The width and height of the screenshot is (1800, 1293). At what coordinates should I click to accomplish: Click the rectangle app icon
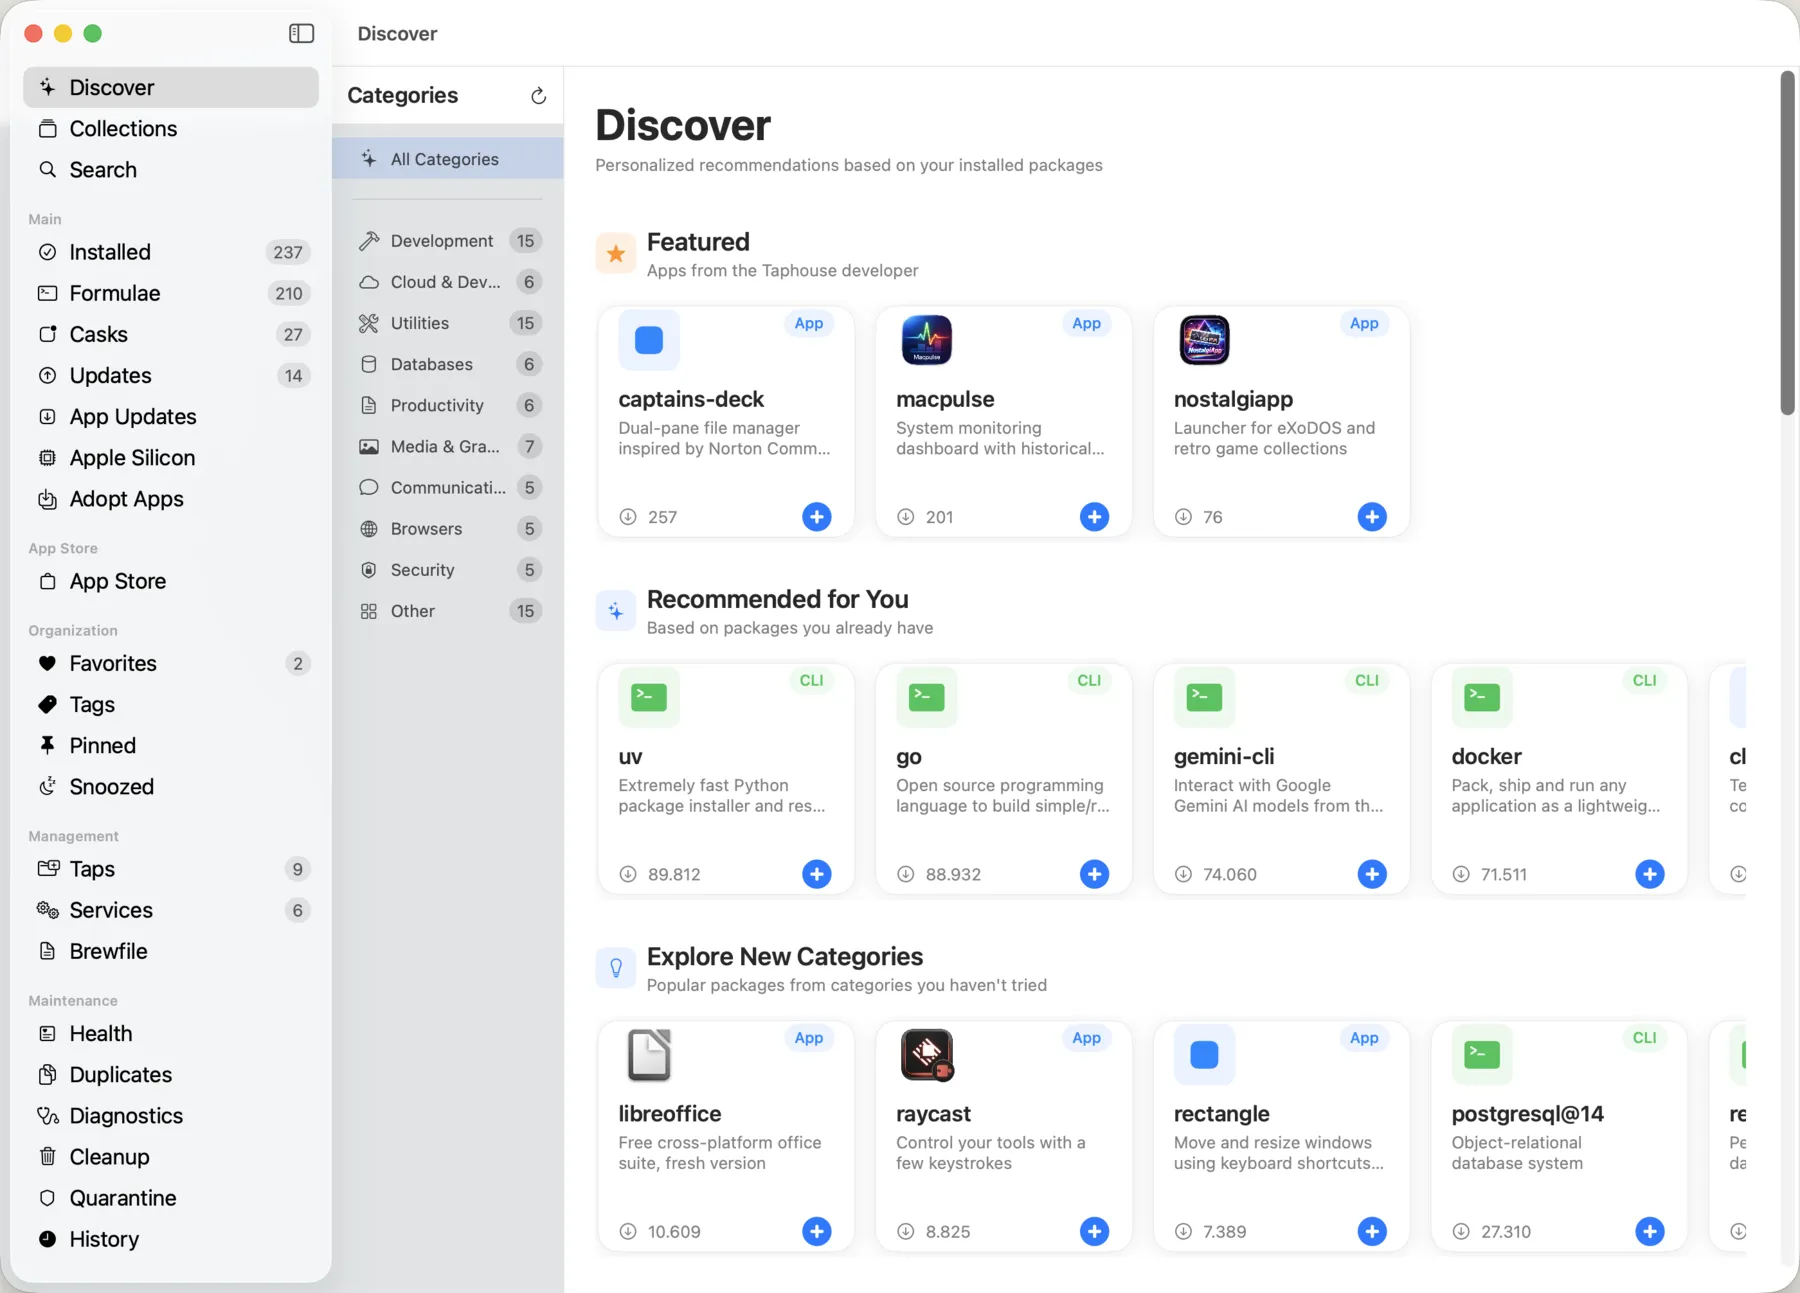coord(1204,1055)
